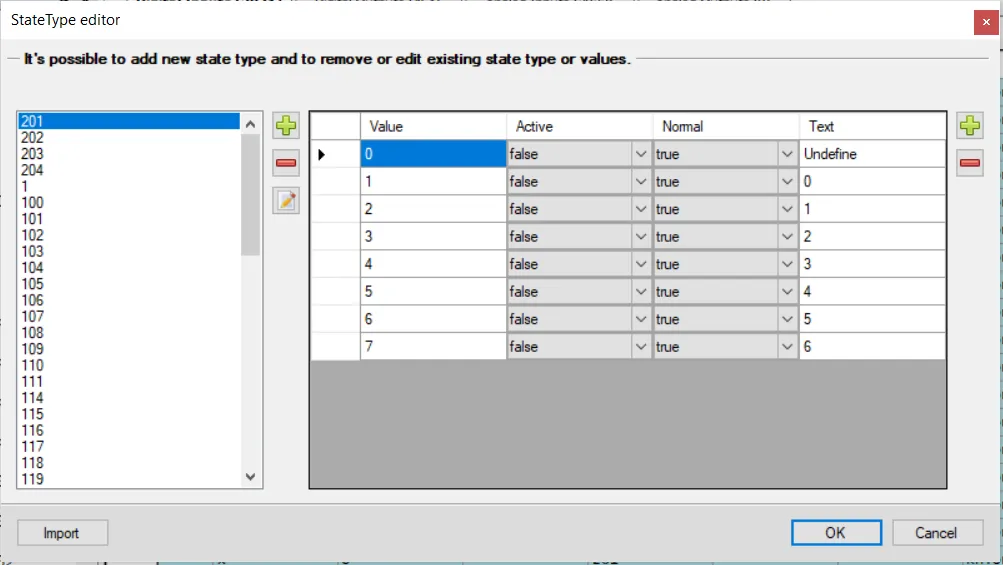Open Normal dropdown for value 0 row
The width and height of the screenshot is (1003, 565).
pos(787,154)
